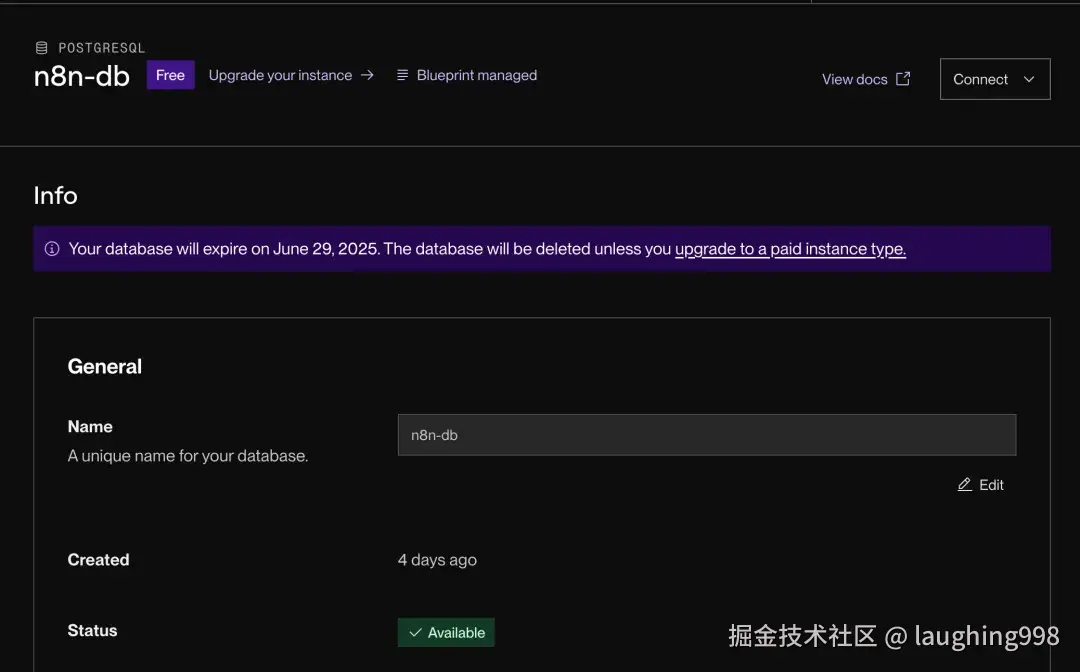This screenshot has height=672, width=1080.
Task: Click the Name field label
Action: (90, 427)
